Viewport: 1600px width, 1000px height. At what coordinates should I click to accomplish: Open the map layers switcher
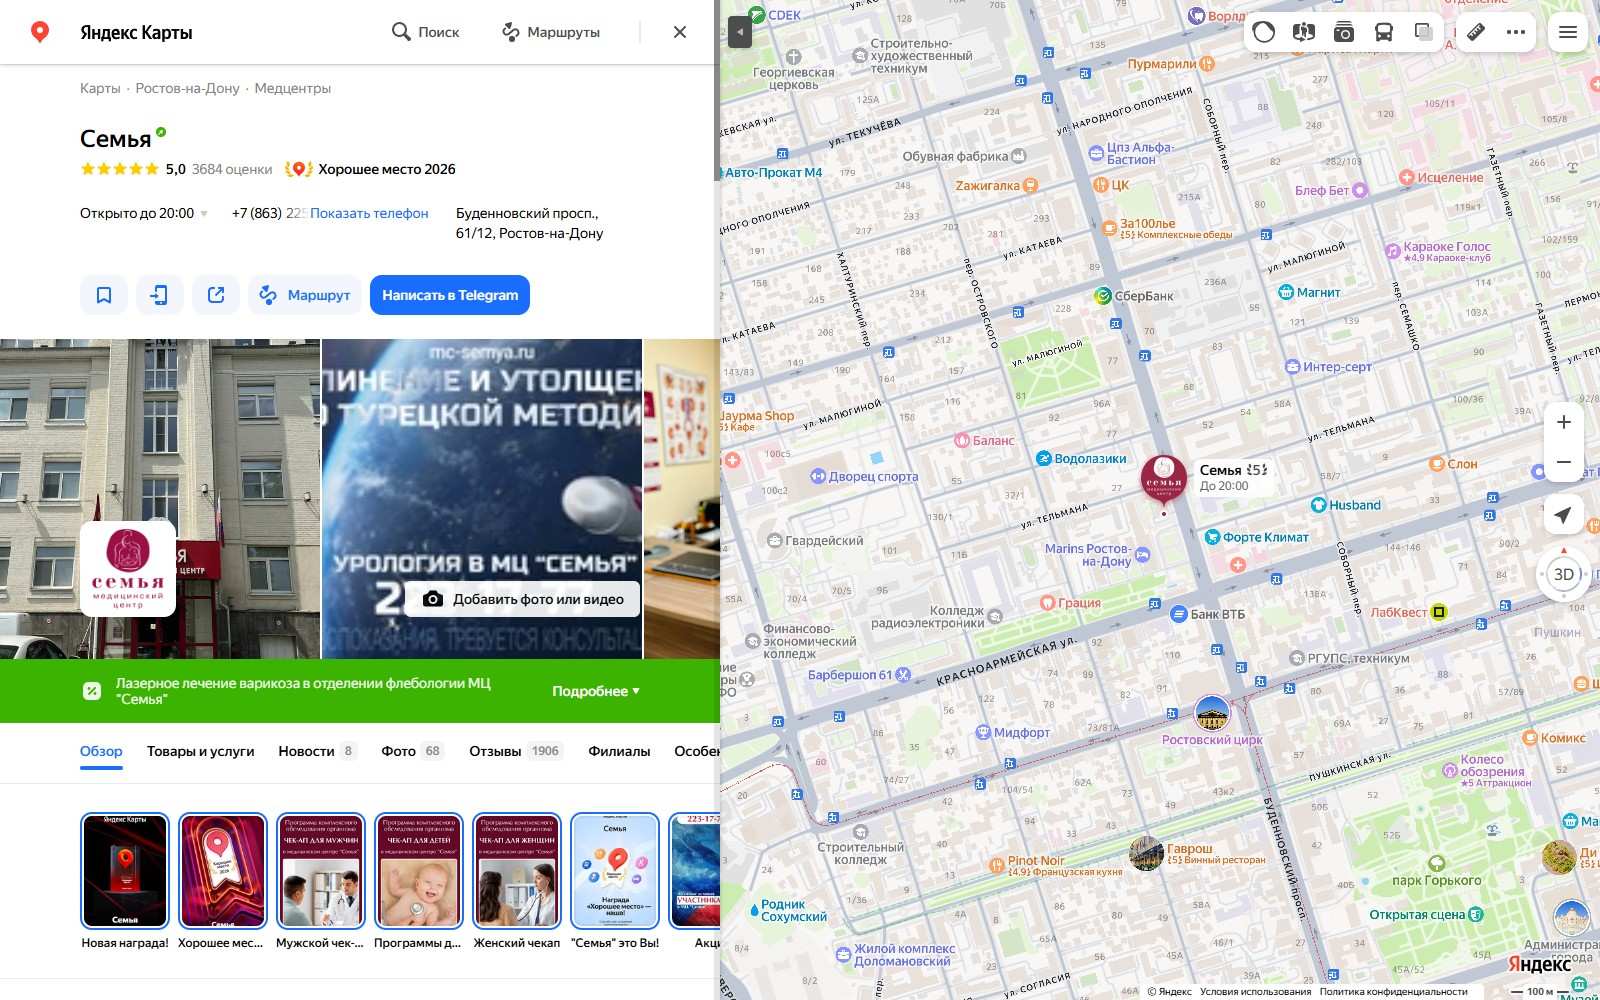pyautogui.click(x=1424, y=32)
